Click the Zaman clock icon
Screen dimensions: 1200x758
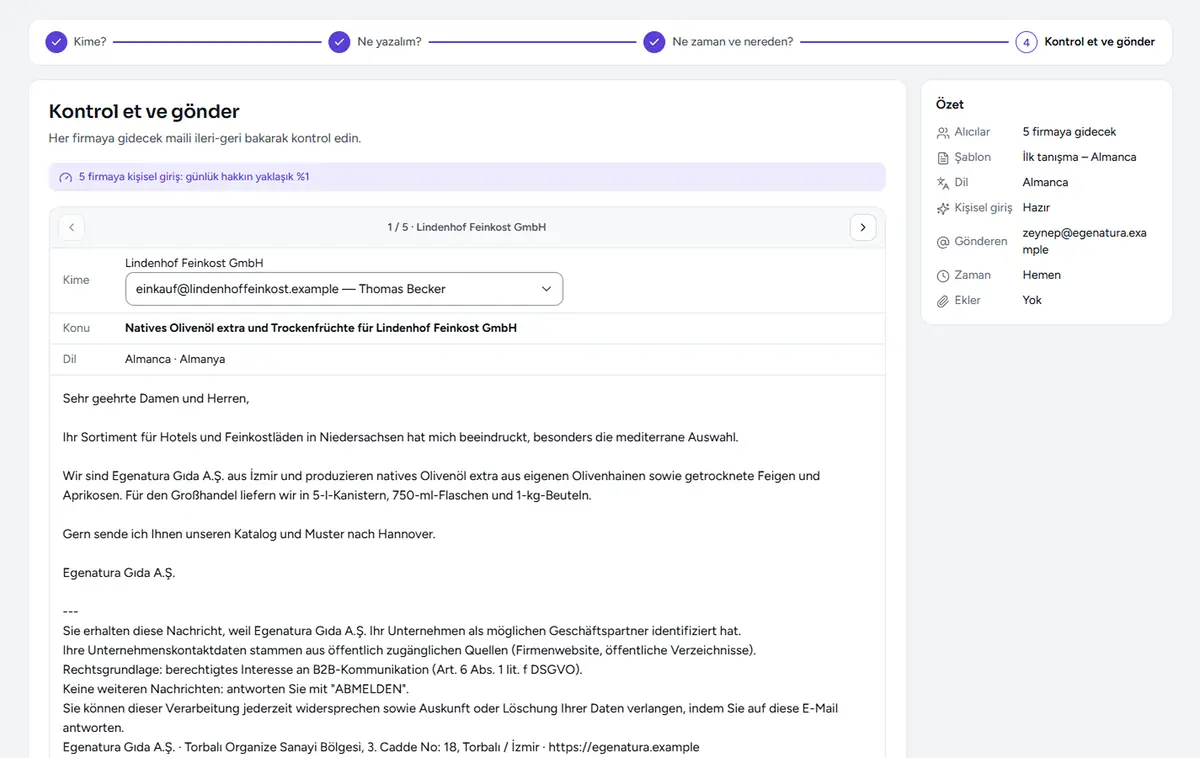click(x=942, y=275)
